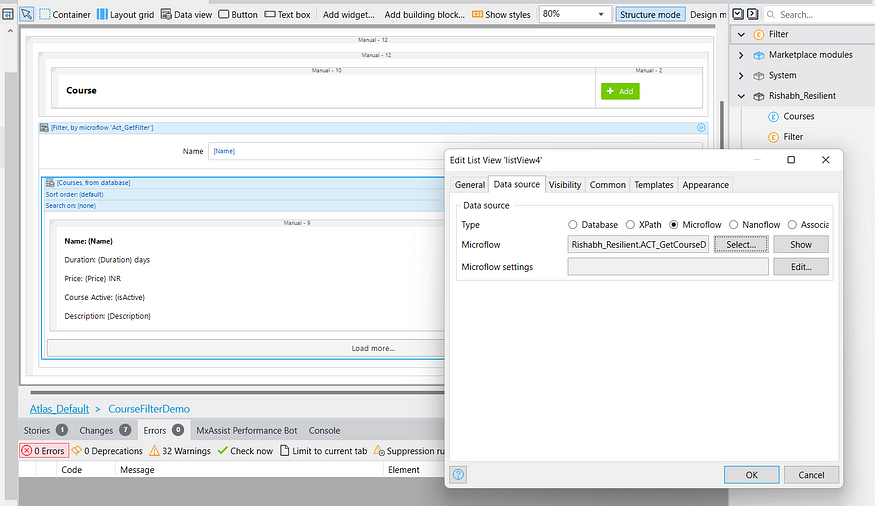This screenshot has width=875, height=506.
Task: Open the dialog help icon
Action: tap(458, 475)
